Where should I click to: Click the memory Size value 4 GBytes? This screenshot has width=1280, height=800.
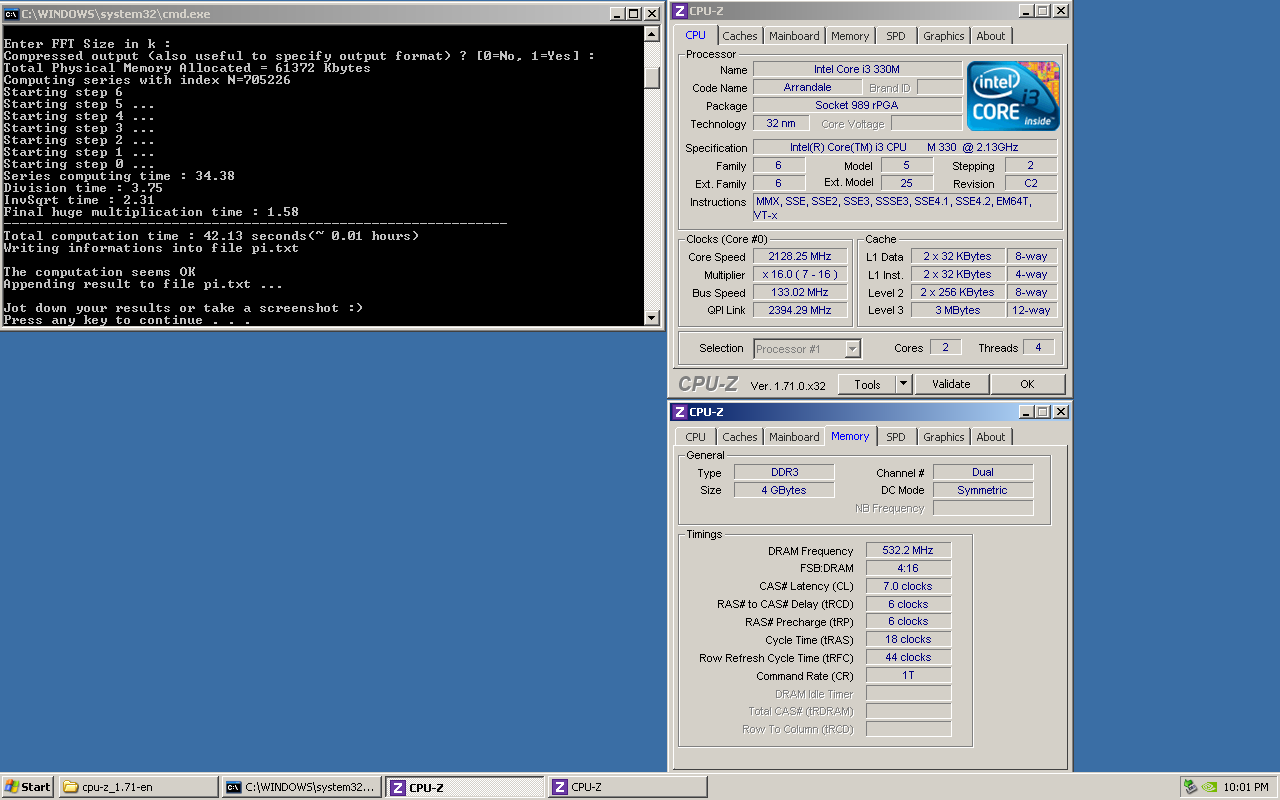(784, 490)
